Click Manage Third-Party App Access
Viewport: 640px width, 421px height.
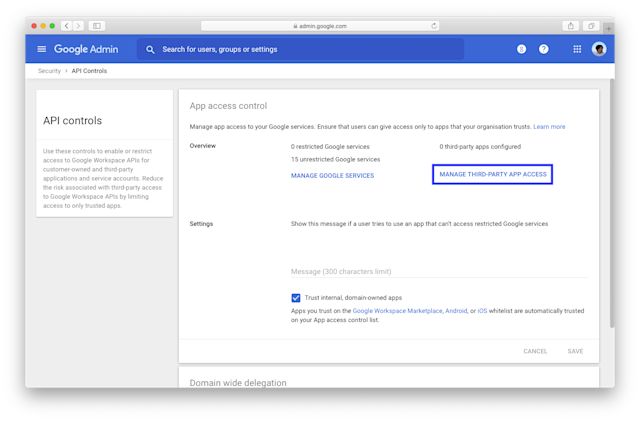pyautogui.click(x=492, y=174)
